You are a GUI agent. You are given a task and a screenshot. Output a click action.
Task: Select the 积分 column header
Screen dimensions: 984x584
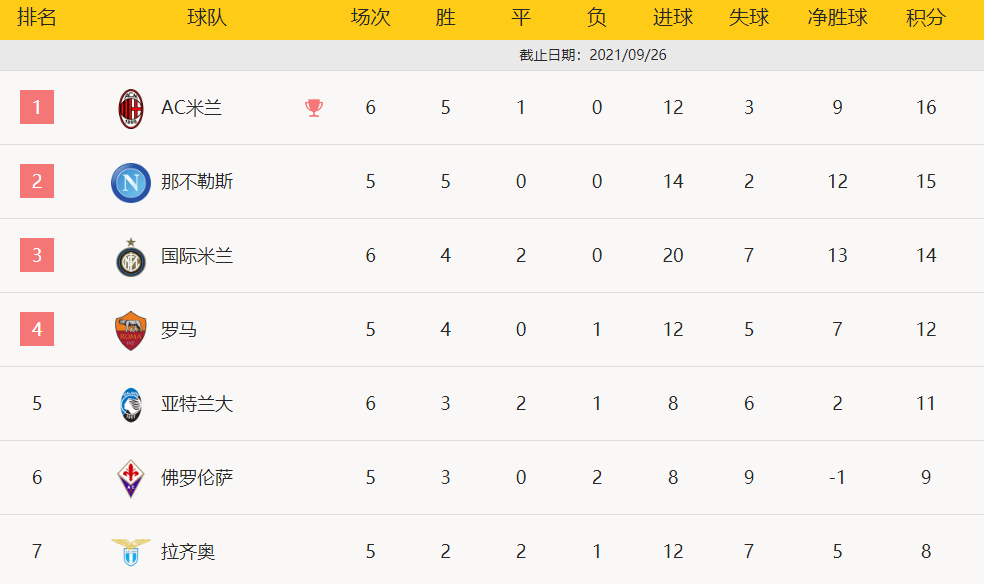pos(926,19)
